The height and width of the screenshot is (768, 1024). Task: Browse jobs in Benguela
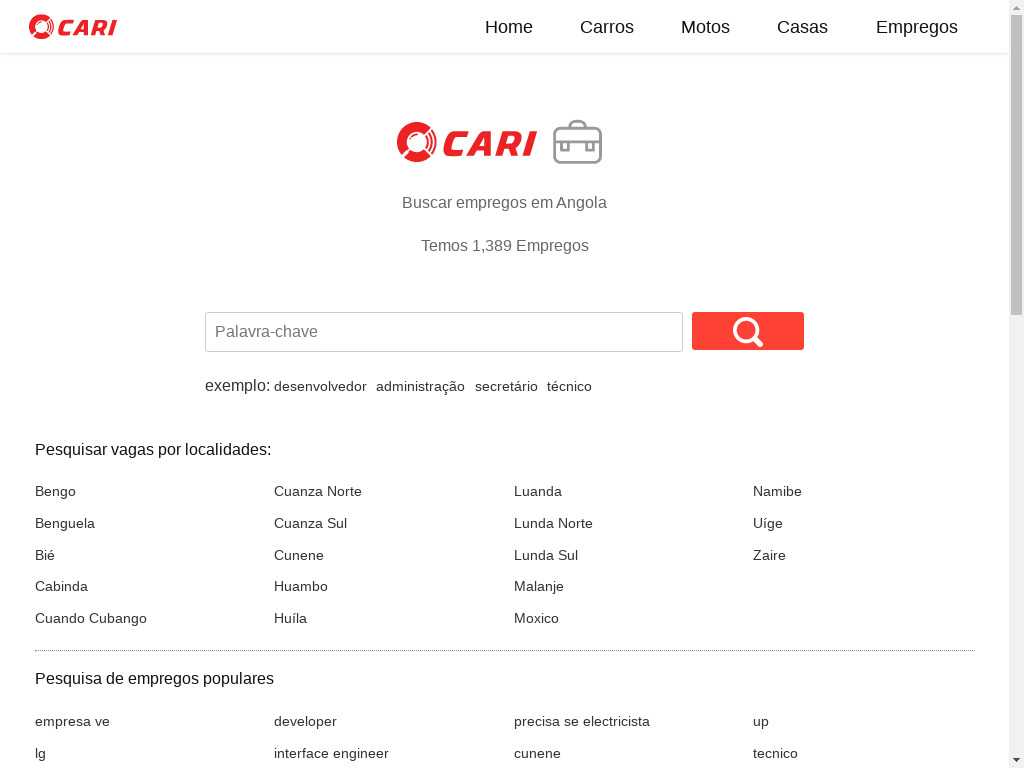tap(65, 524)
